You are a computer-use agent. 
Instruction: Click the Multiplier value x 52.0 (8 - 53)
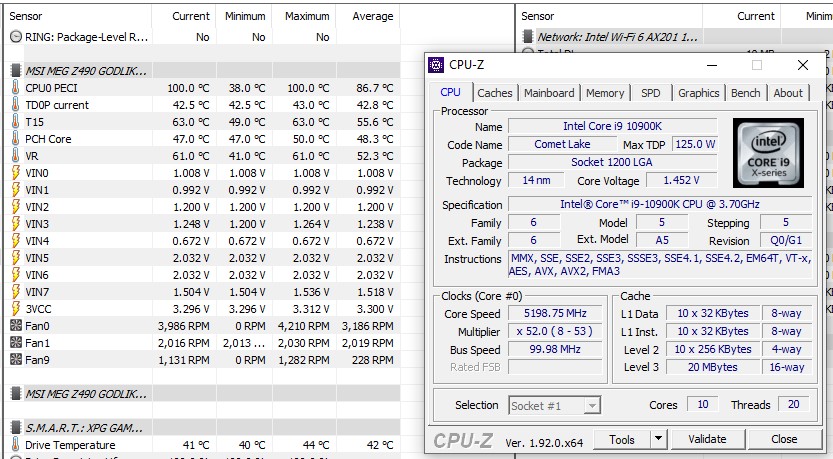[555, 331]
